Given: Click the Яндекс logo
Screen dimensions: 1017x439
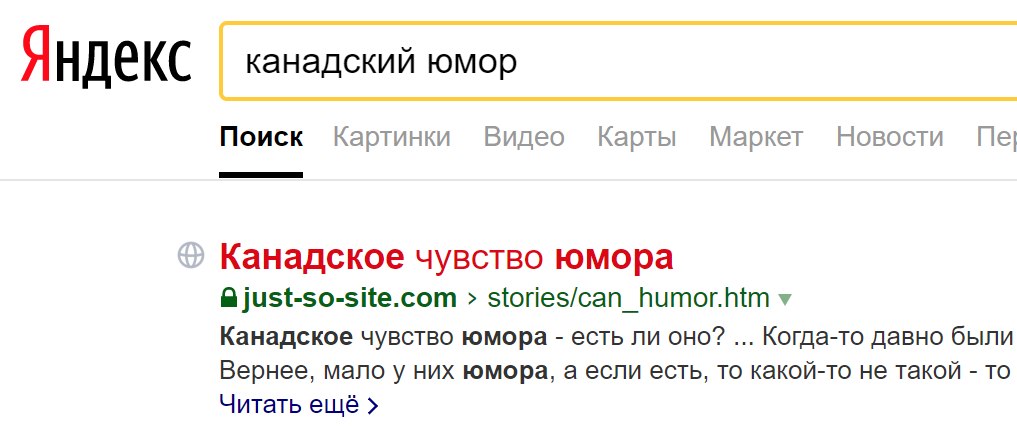Looking at the screenshot, I should pos(106,58).
